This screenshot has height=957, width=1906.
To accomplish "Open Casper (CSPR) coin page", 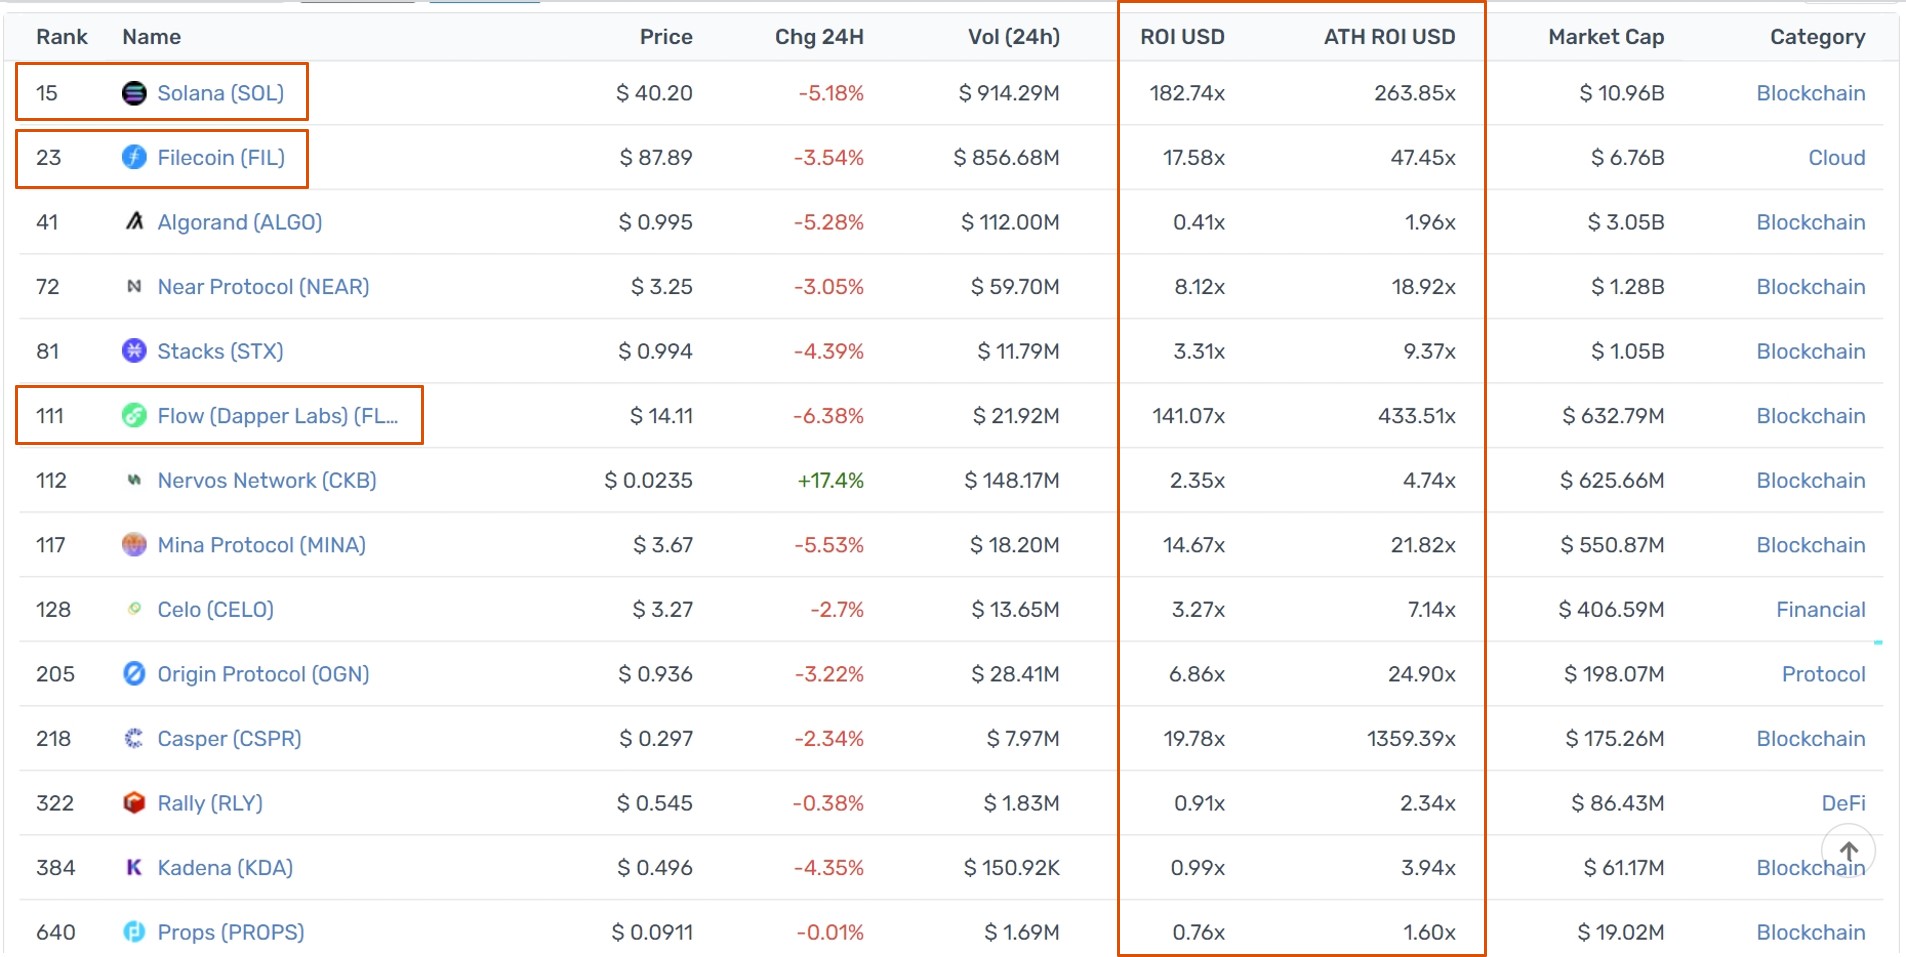I will tap(229, 738).
